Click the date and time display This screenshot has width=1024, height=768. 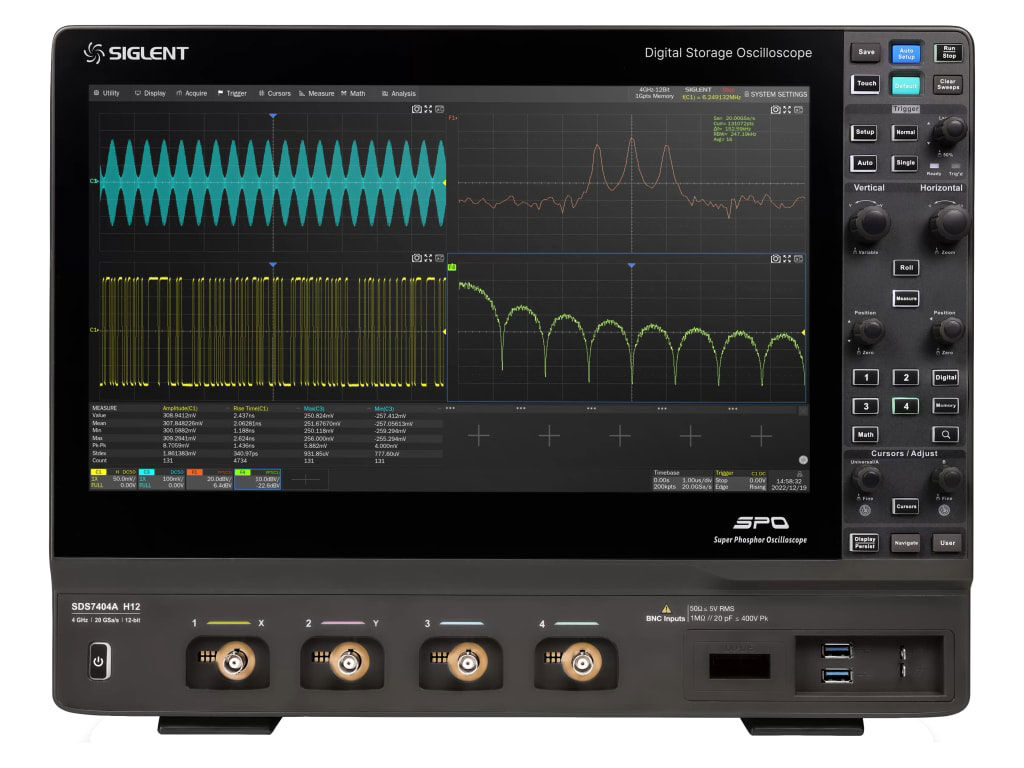point(788,484)
